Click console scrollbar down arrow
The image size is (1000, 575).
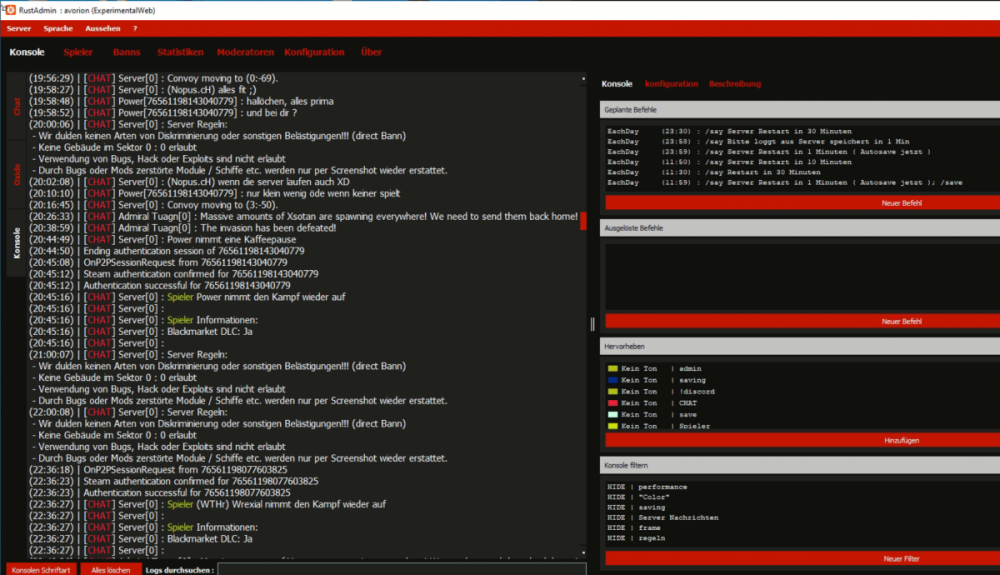pos(583,553)
